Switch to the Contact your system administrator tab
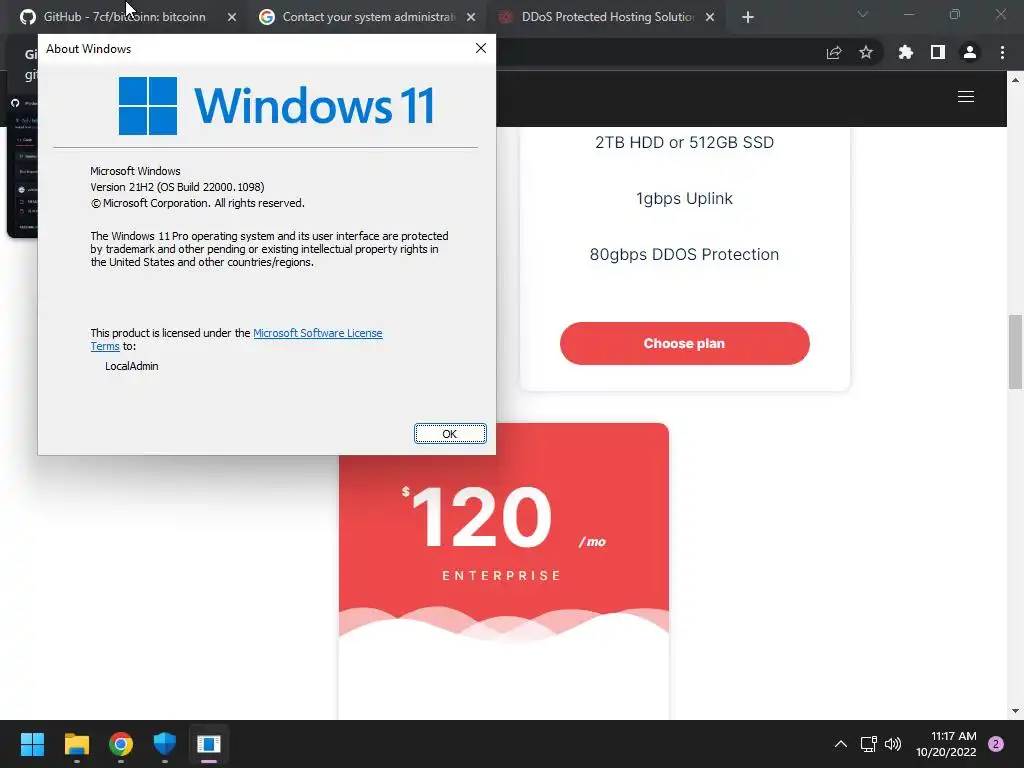1024x768 pixels. pos(369,17)
